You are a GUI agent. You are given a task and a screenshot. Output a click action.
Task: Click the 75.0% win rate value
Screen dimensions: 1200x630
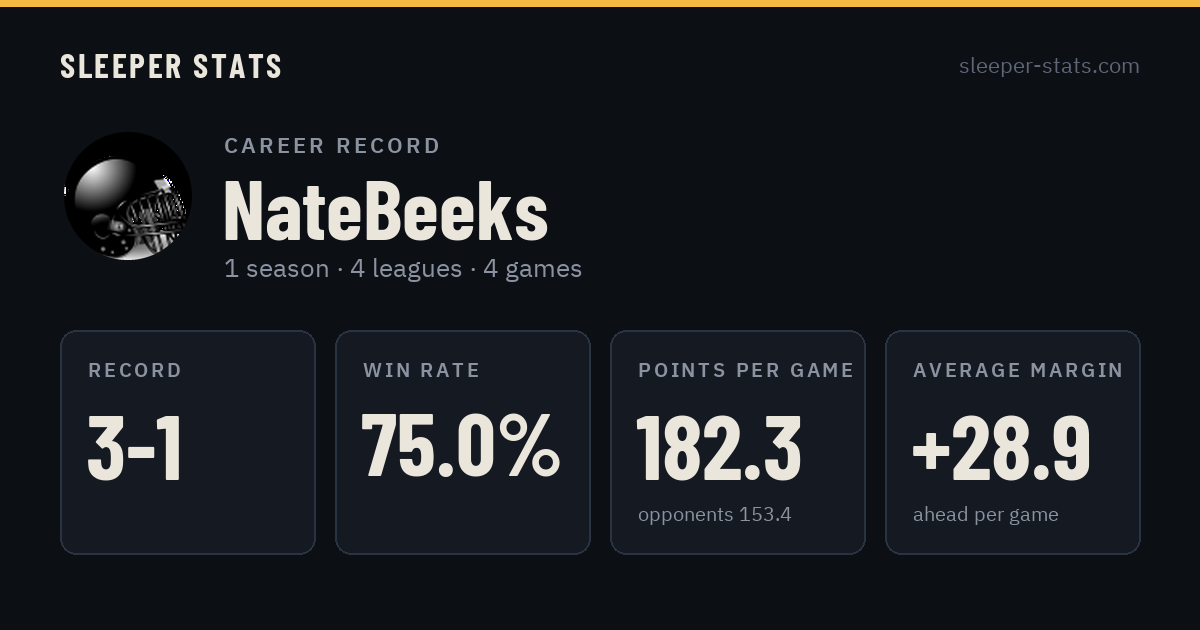461,447
